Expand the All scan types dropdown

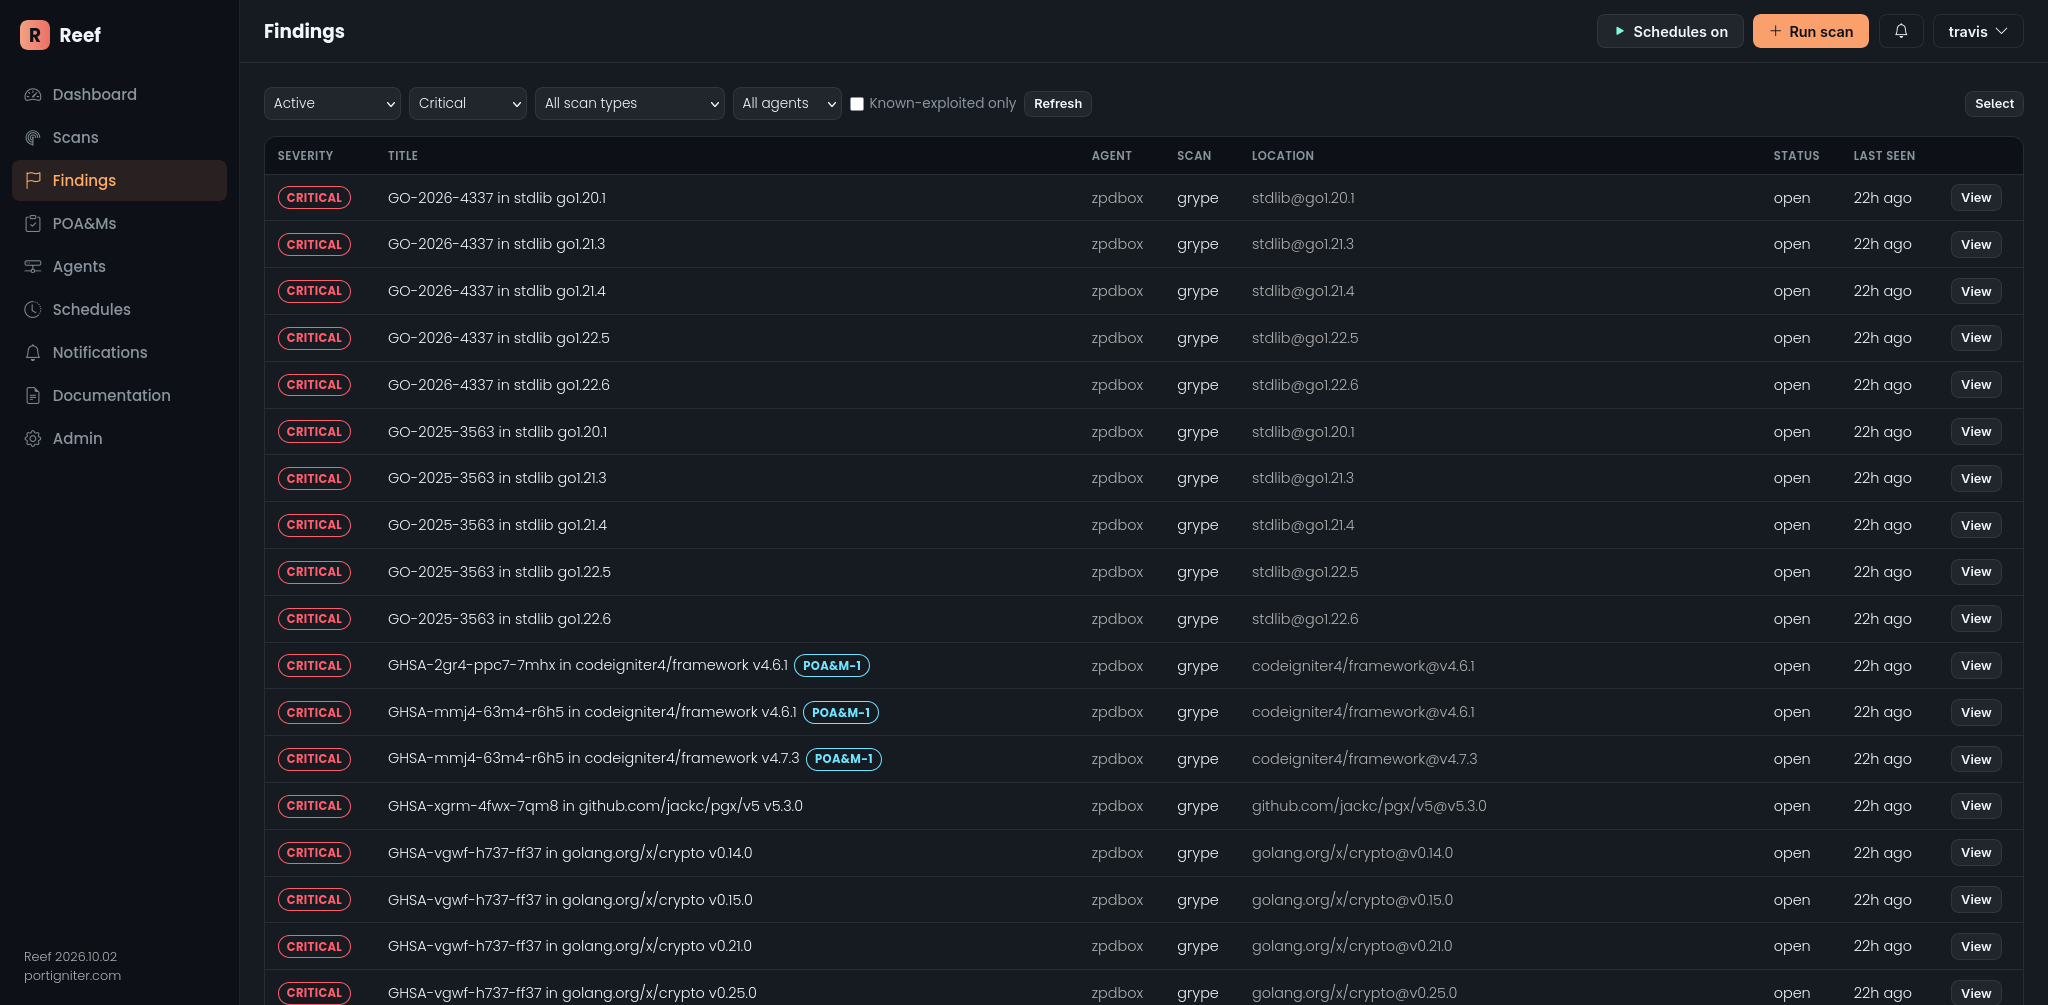tap(629, 103)
